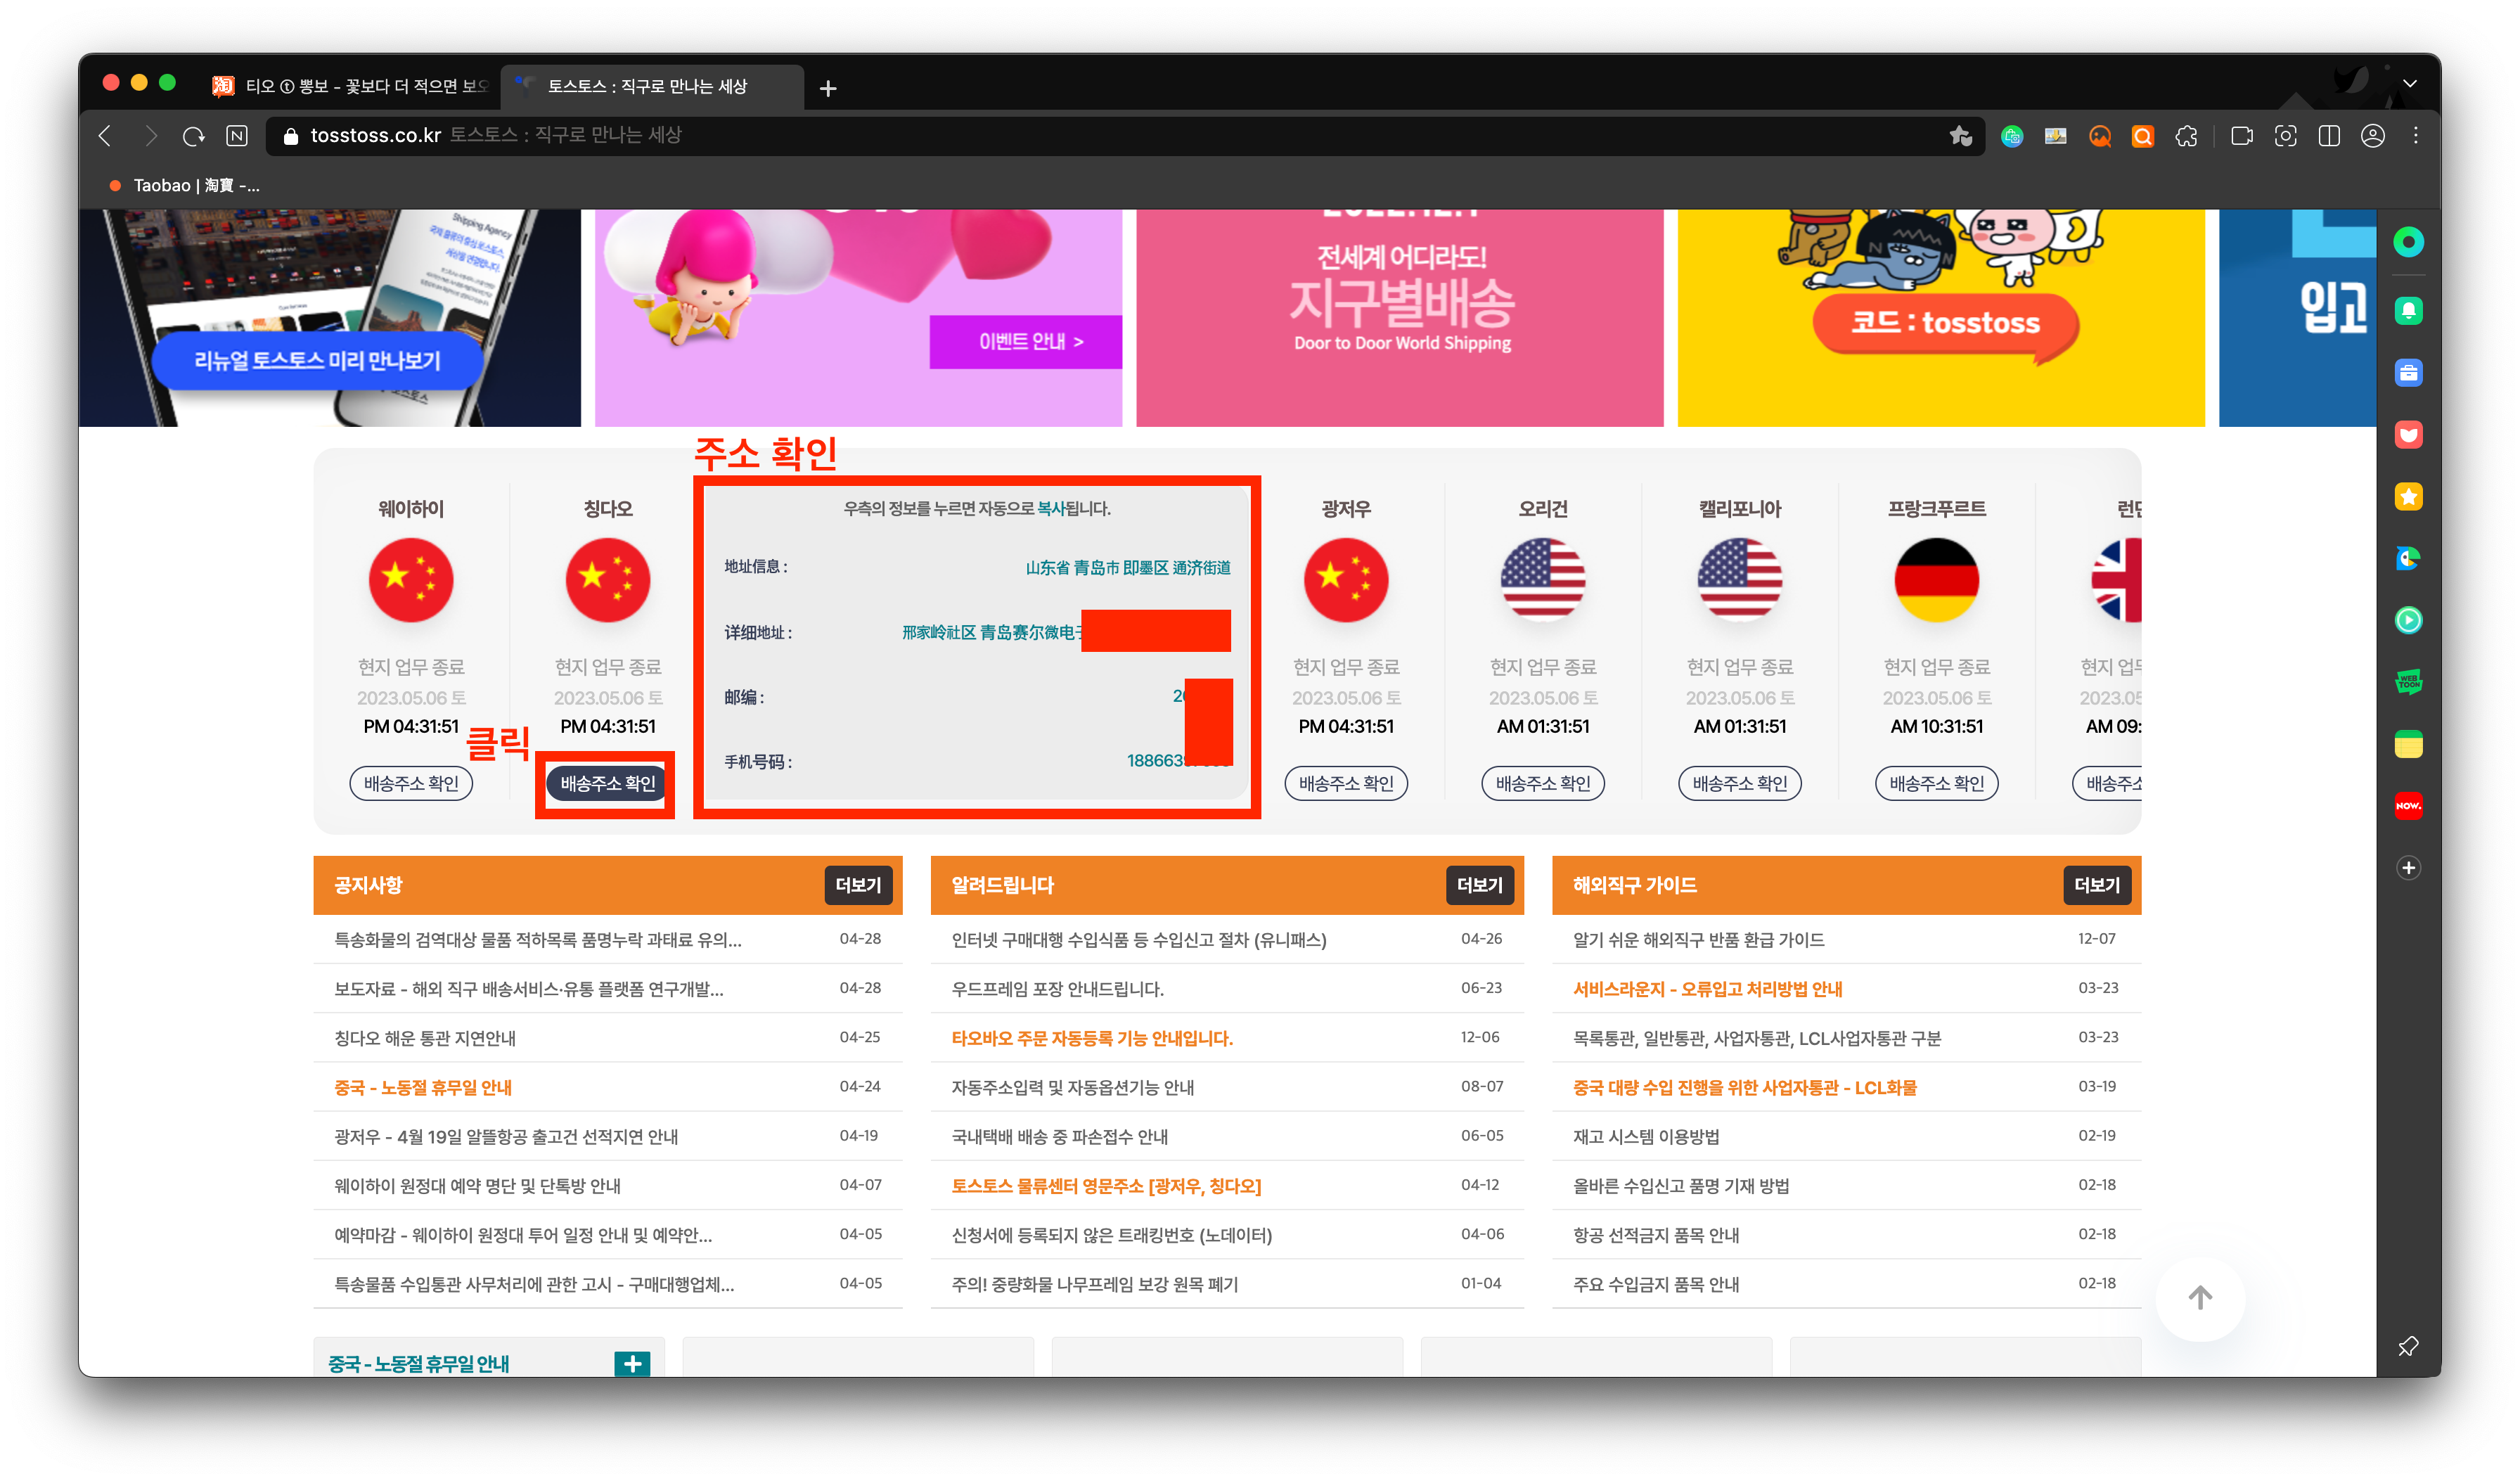Expand 중국 - 노동절 휴무일 안내 with plus button

tap(632, 1362)
